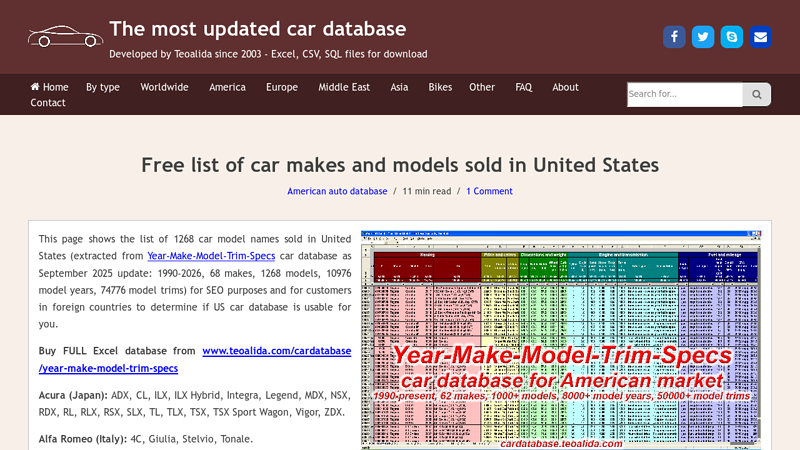Open the Middle East menu item
This screenshot has width=800, height=450.
click(x=344, y=87)
